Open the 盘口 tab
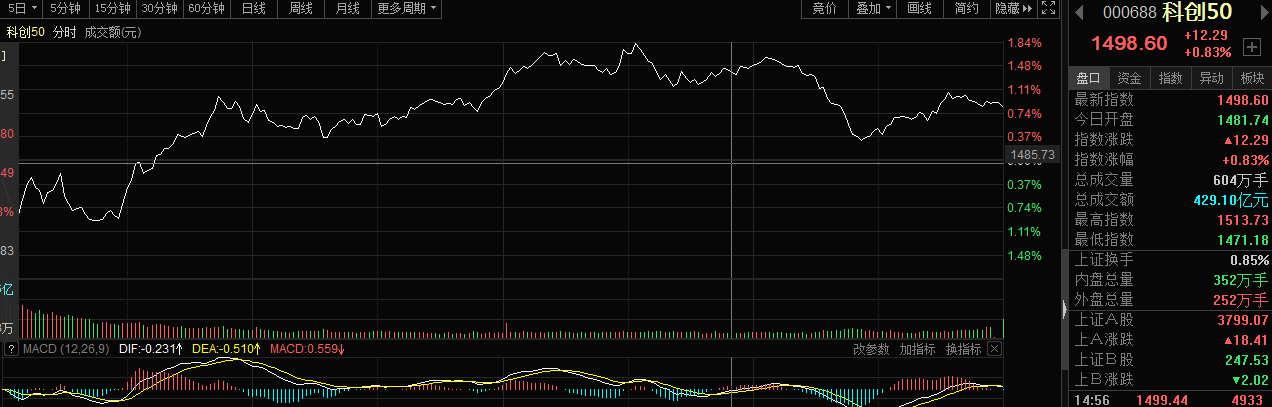Image resolution: width=1272 pixels, height=407 pixels. tap(1088, 78)
